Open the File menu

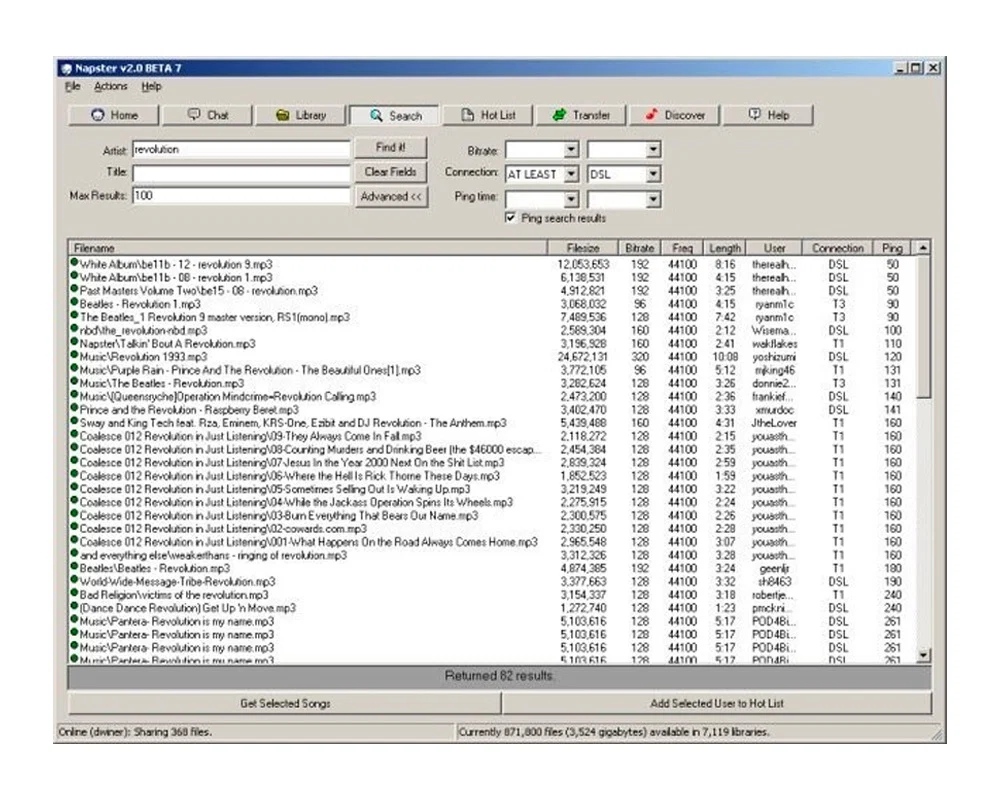[72, 86]
